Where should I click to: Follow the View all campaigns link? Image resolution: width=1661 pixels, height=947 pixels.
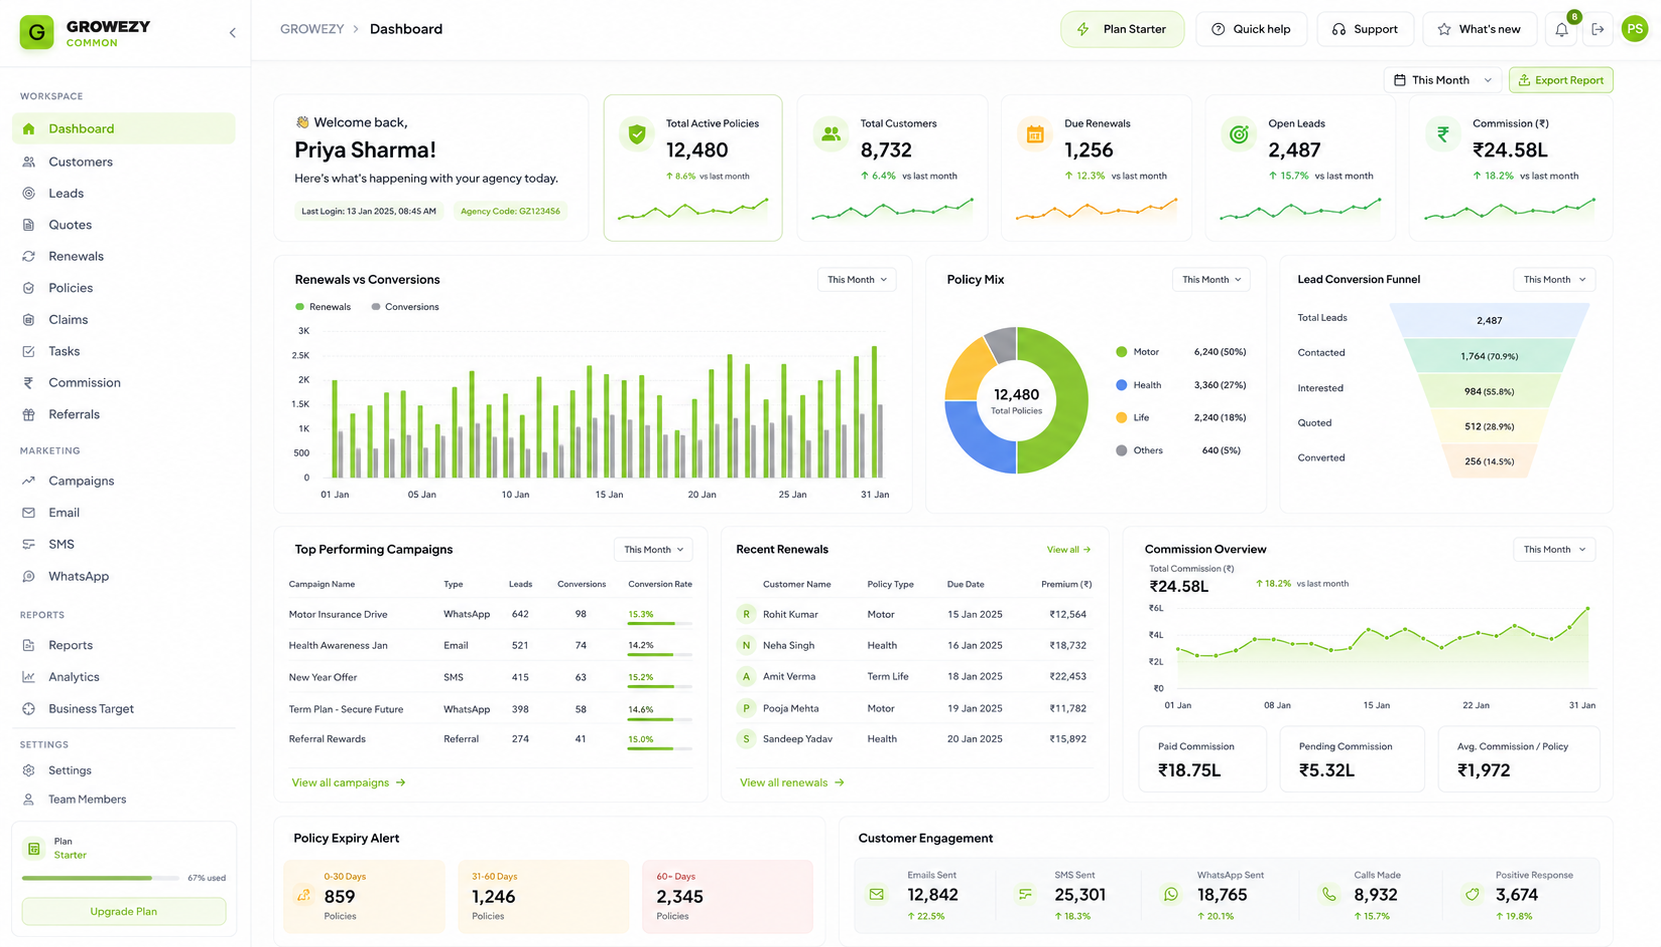(x=348, y=783)
